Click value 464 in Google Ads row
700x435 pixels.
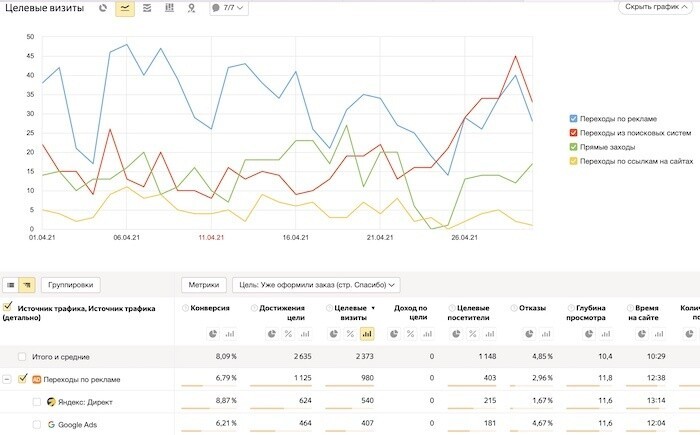click(305, 423)
